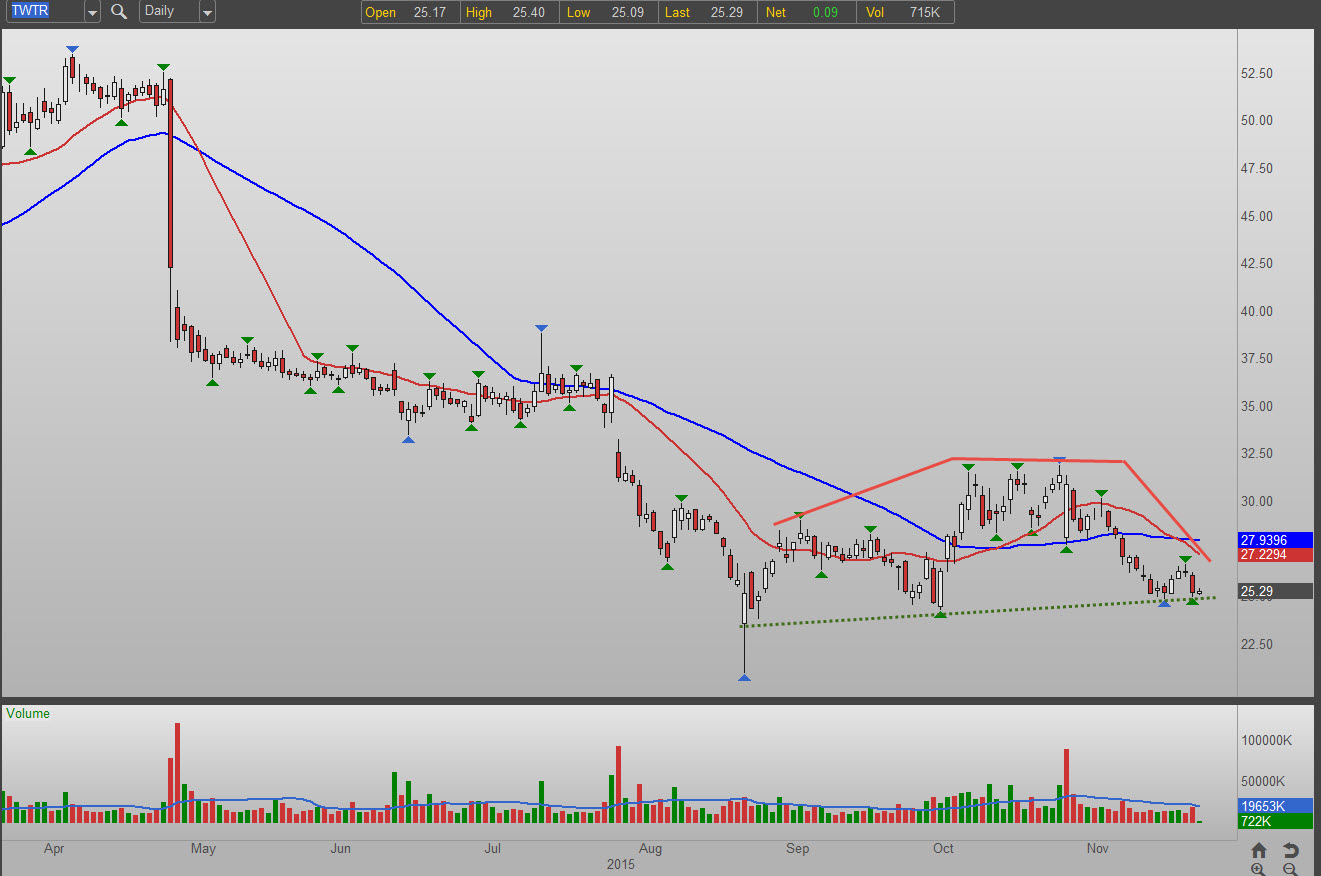Reset chart with the home icon
The height and width of the screenshot is (876, 1321).
coord(1259,850)
